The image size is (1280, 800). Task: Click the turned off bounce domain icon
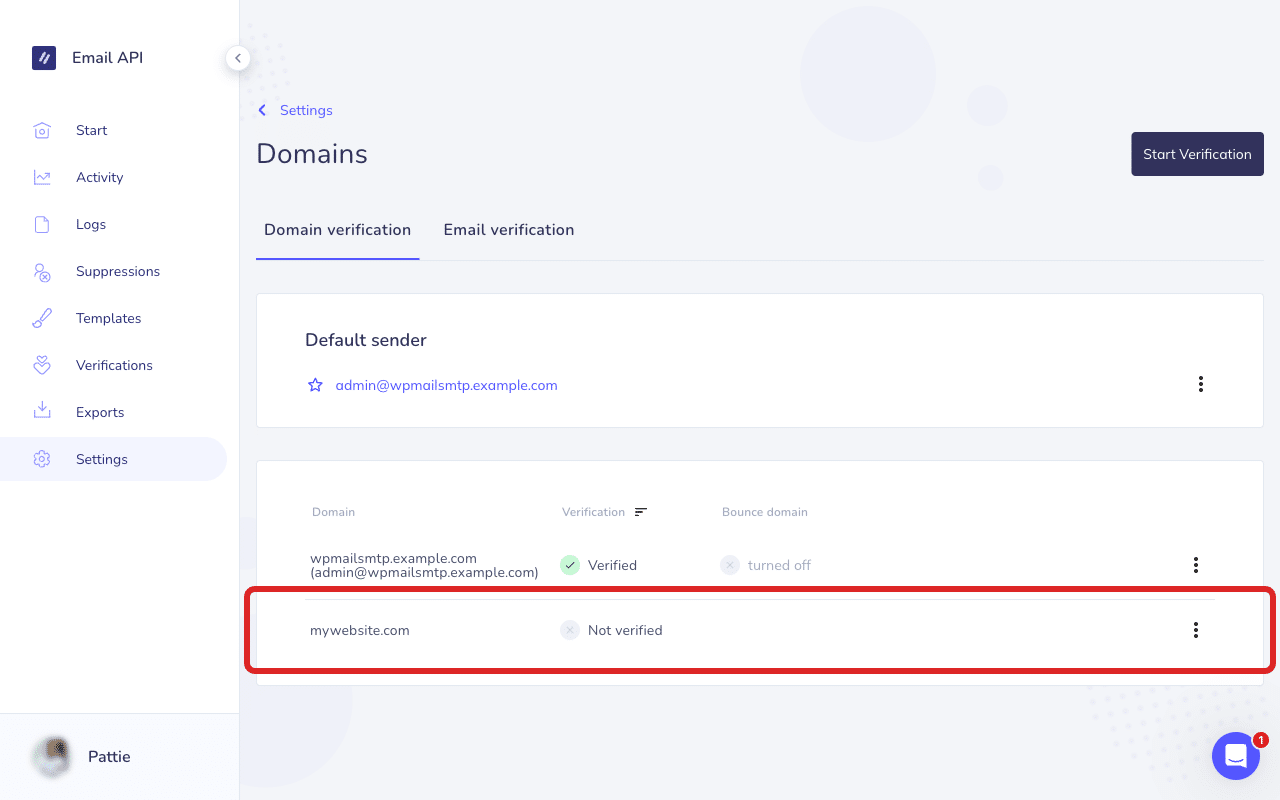tap(730, 565)
